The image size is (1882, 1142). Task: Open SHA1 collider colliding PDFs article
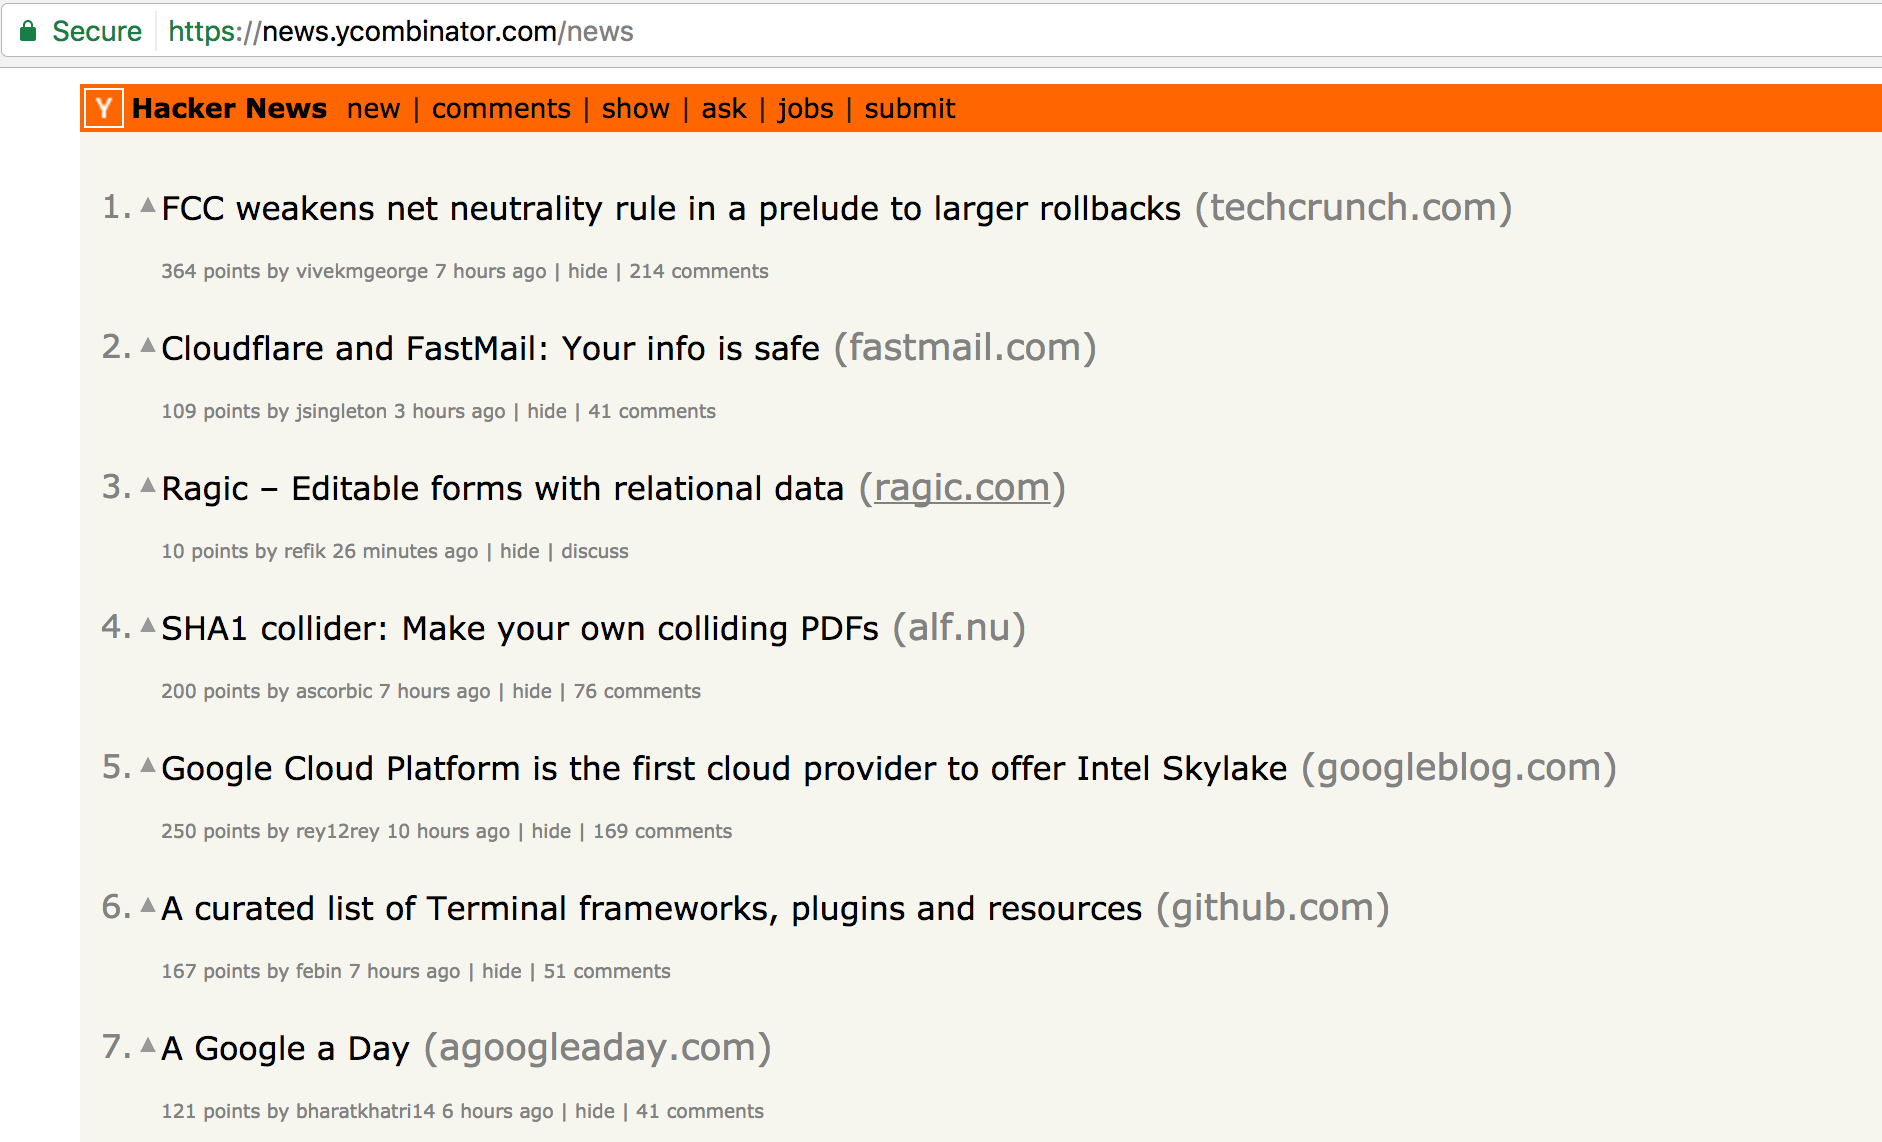[520, 628]
